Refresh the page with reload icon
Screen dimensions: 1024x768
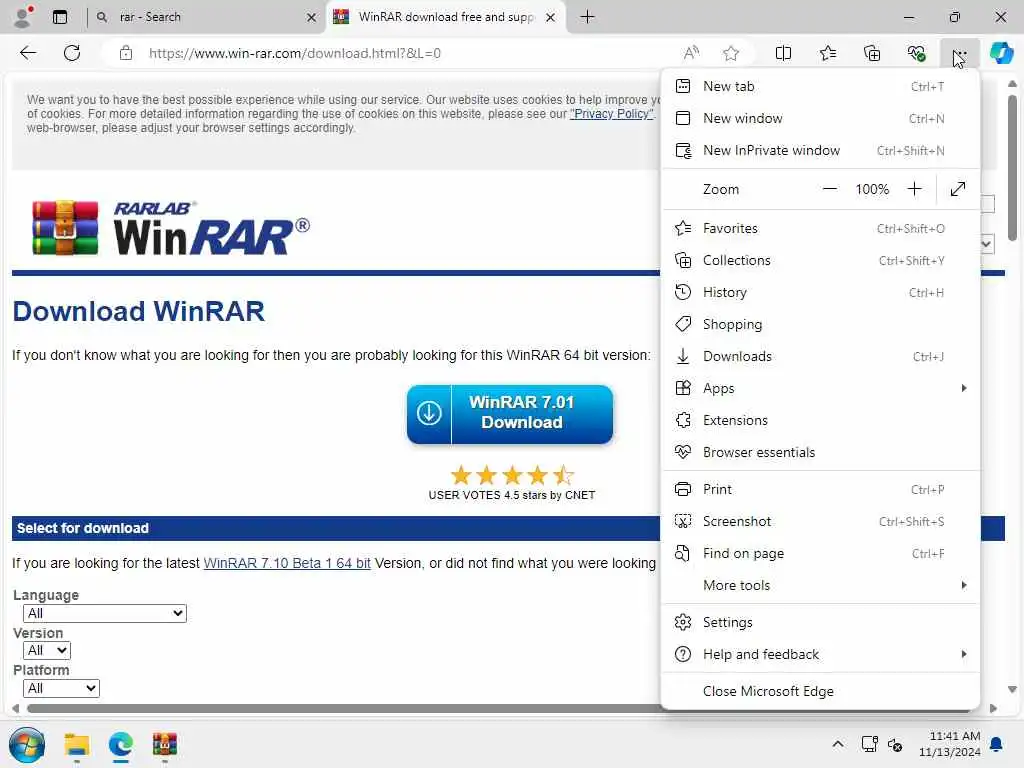click(72, 53)
